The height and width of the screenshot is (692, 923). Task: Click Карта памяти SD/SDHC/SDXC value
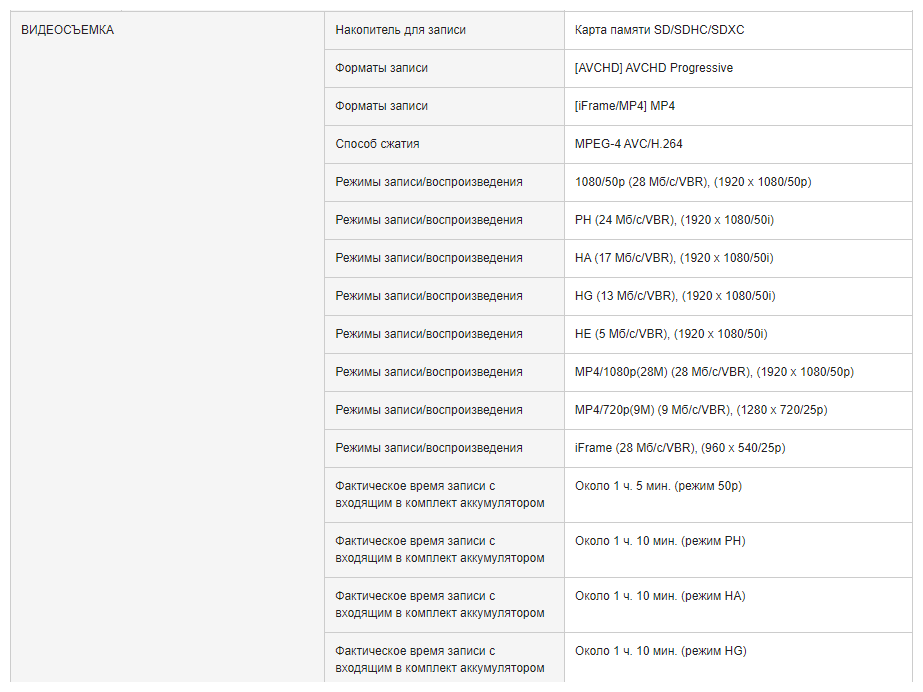tap(659, 30)
